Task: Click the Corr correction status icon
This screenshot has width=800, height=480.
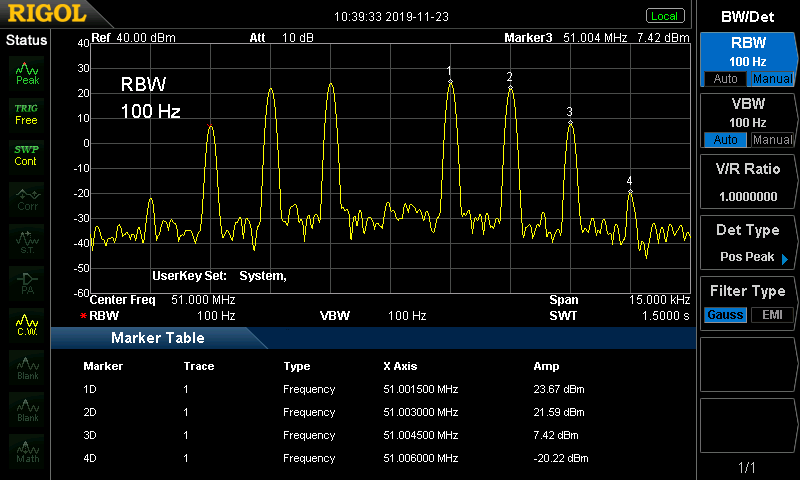Action: [x=26, y=198]
